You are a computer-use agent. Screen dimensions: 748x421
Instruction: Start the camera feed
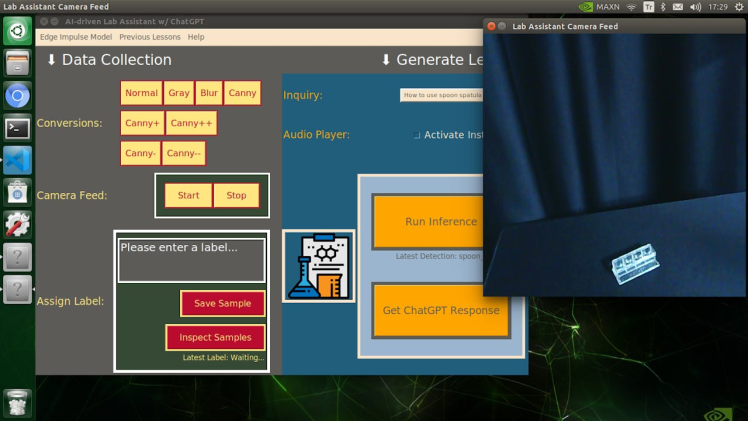click(188, 195)
